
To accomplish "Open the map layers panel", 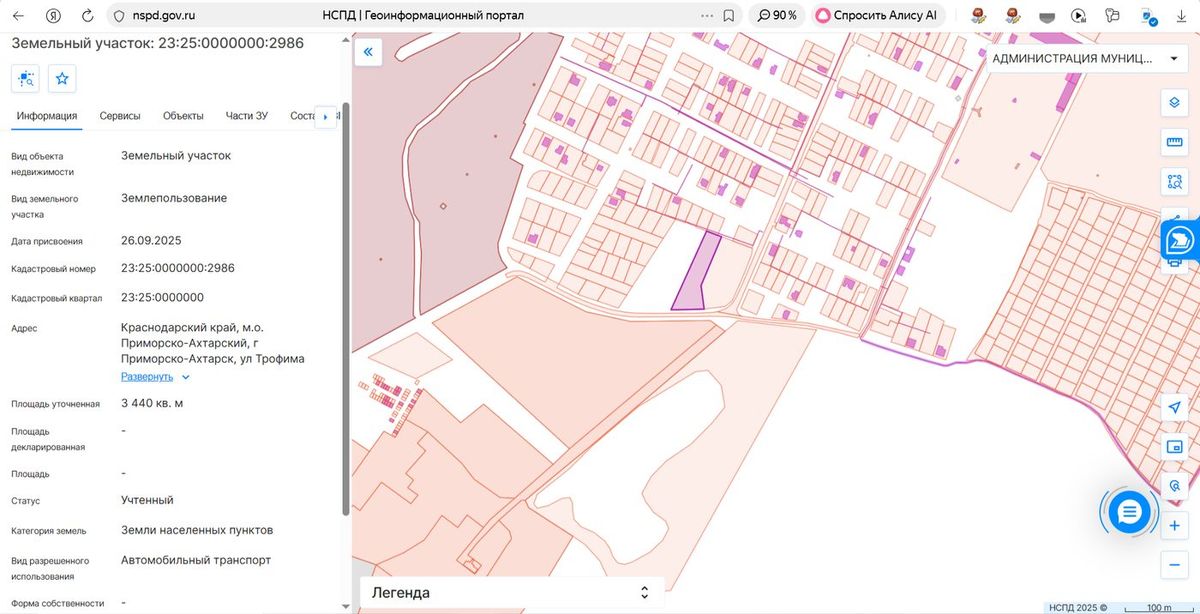I will (x=1174, y=104).
